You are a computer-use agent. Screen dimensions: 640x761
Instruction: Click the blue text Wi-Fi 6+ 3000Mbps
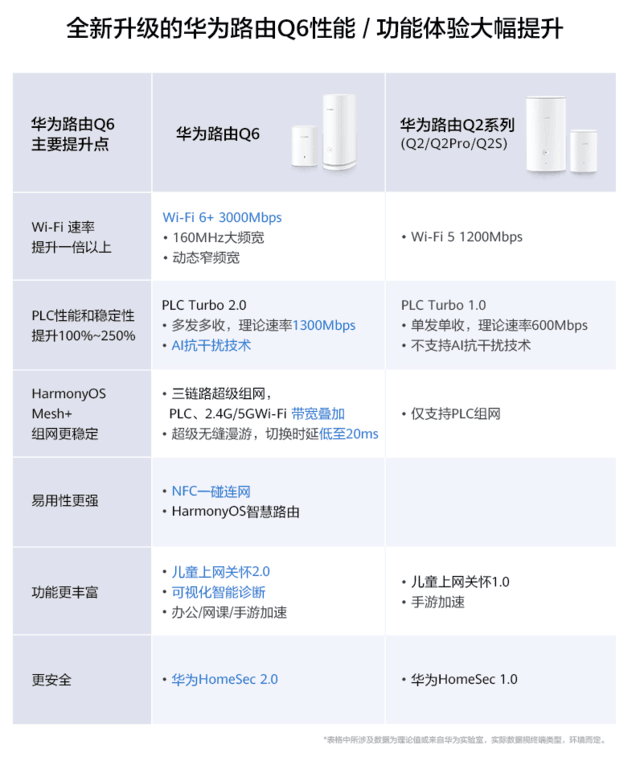click(222, 217)
